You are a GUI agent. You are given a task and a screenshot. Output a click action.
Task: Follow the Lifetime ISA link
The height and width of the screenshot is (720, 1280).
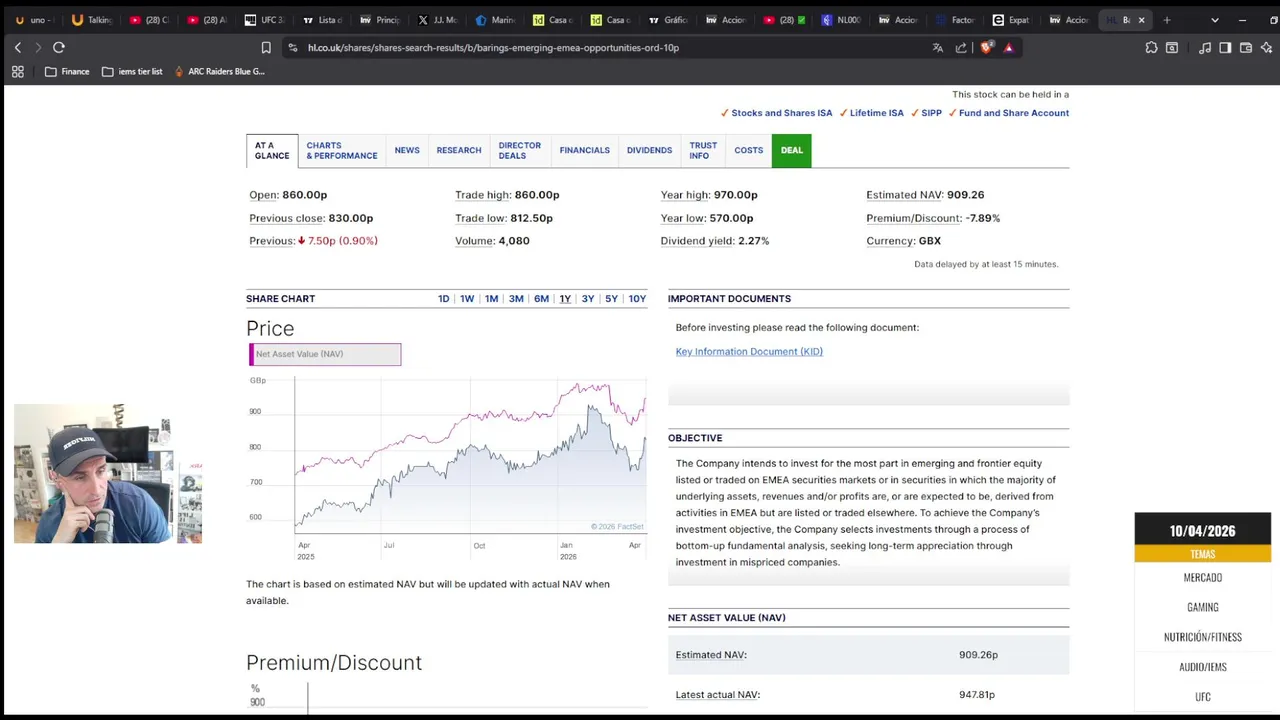tap(876, 113)
